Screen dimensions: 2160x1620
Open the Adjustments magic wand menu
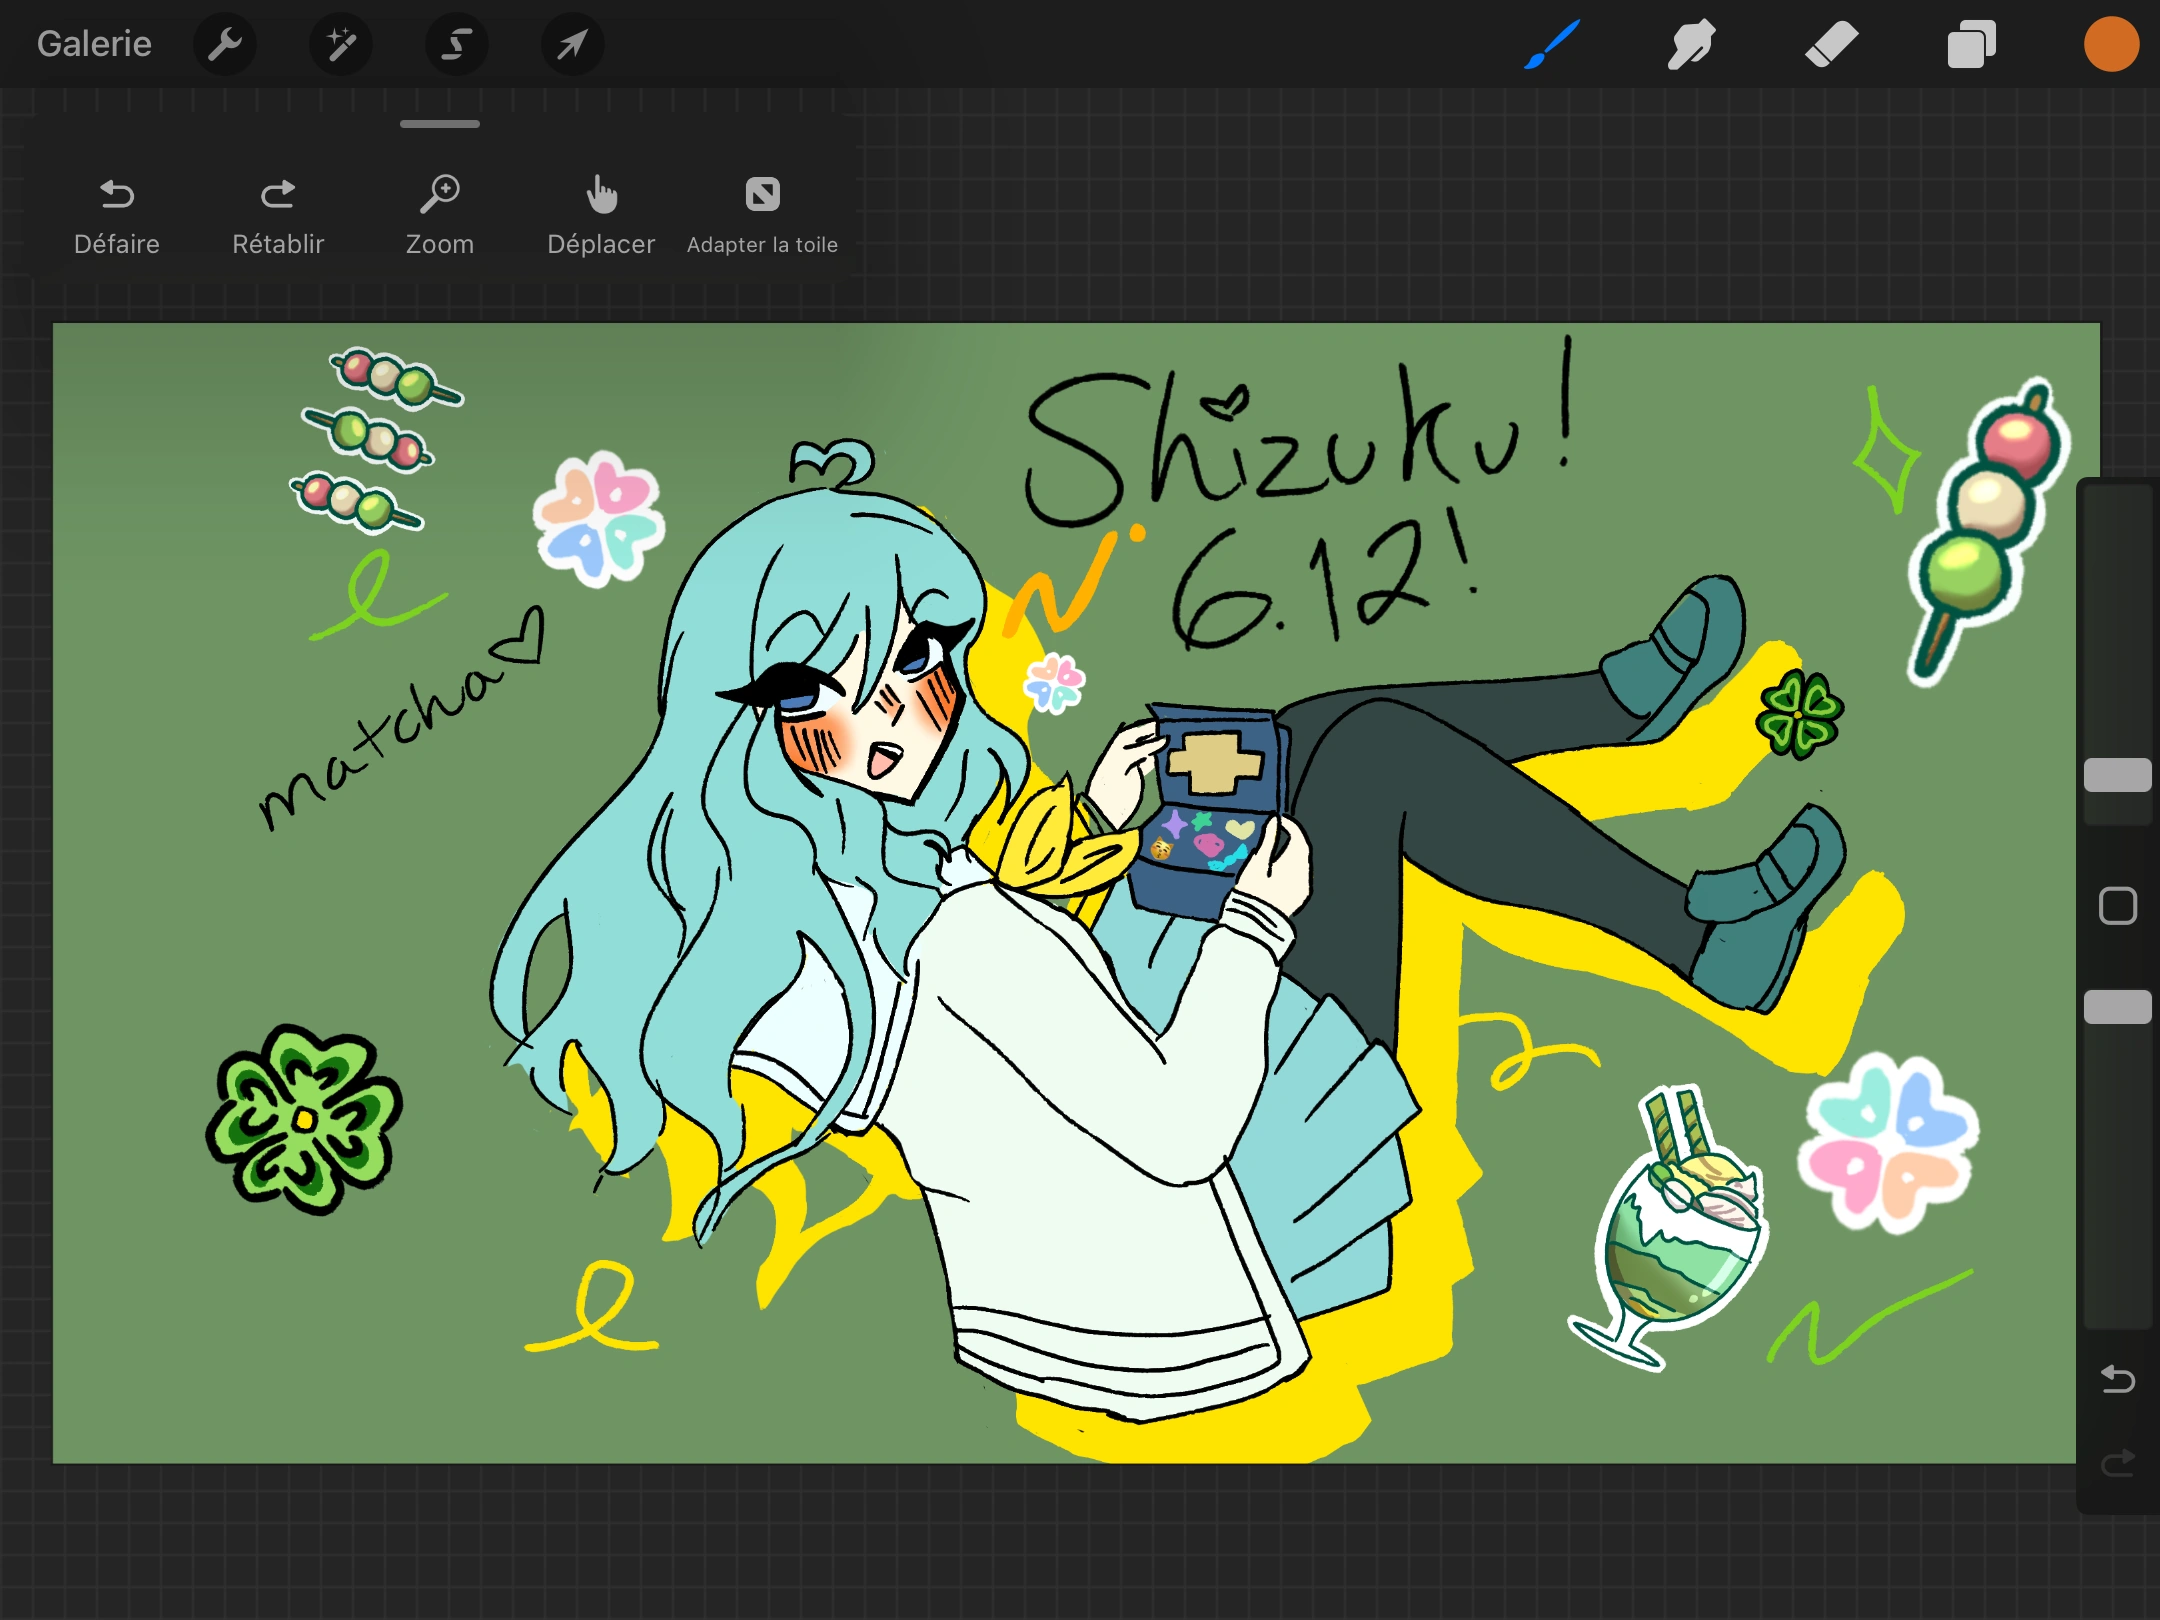click(341, 44)
